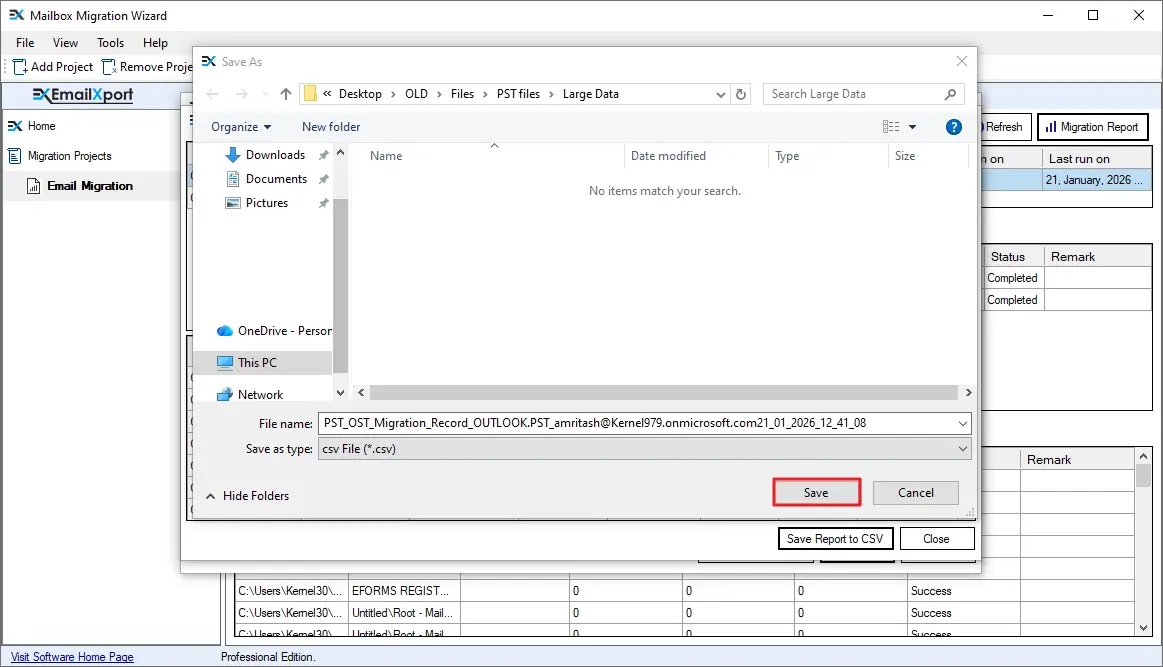The image size is (1163, 667).
Task: Open the Tools menu
Action: (110, 43)
